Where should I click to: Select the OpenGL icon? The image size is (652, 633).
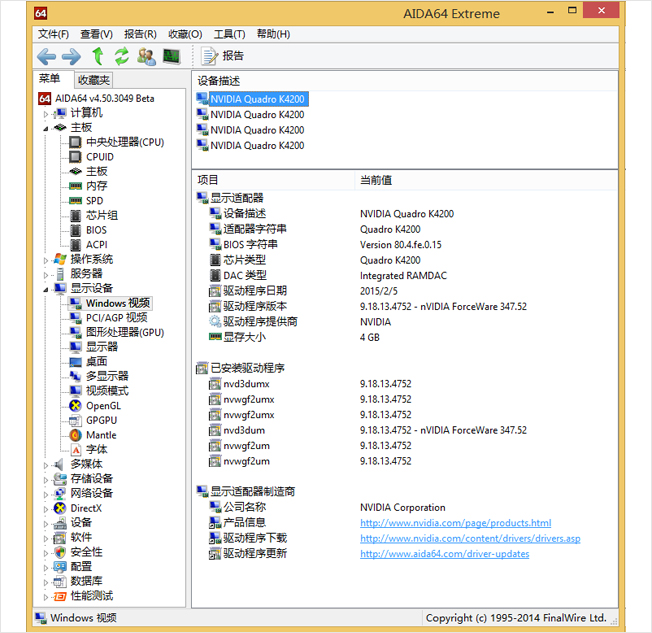(x=75, y=406)
